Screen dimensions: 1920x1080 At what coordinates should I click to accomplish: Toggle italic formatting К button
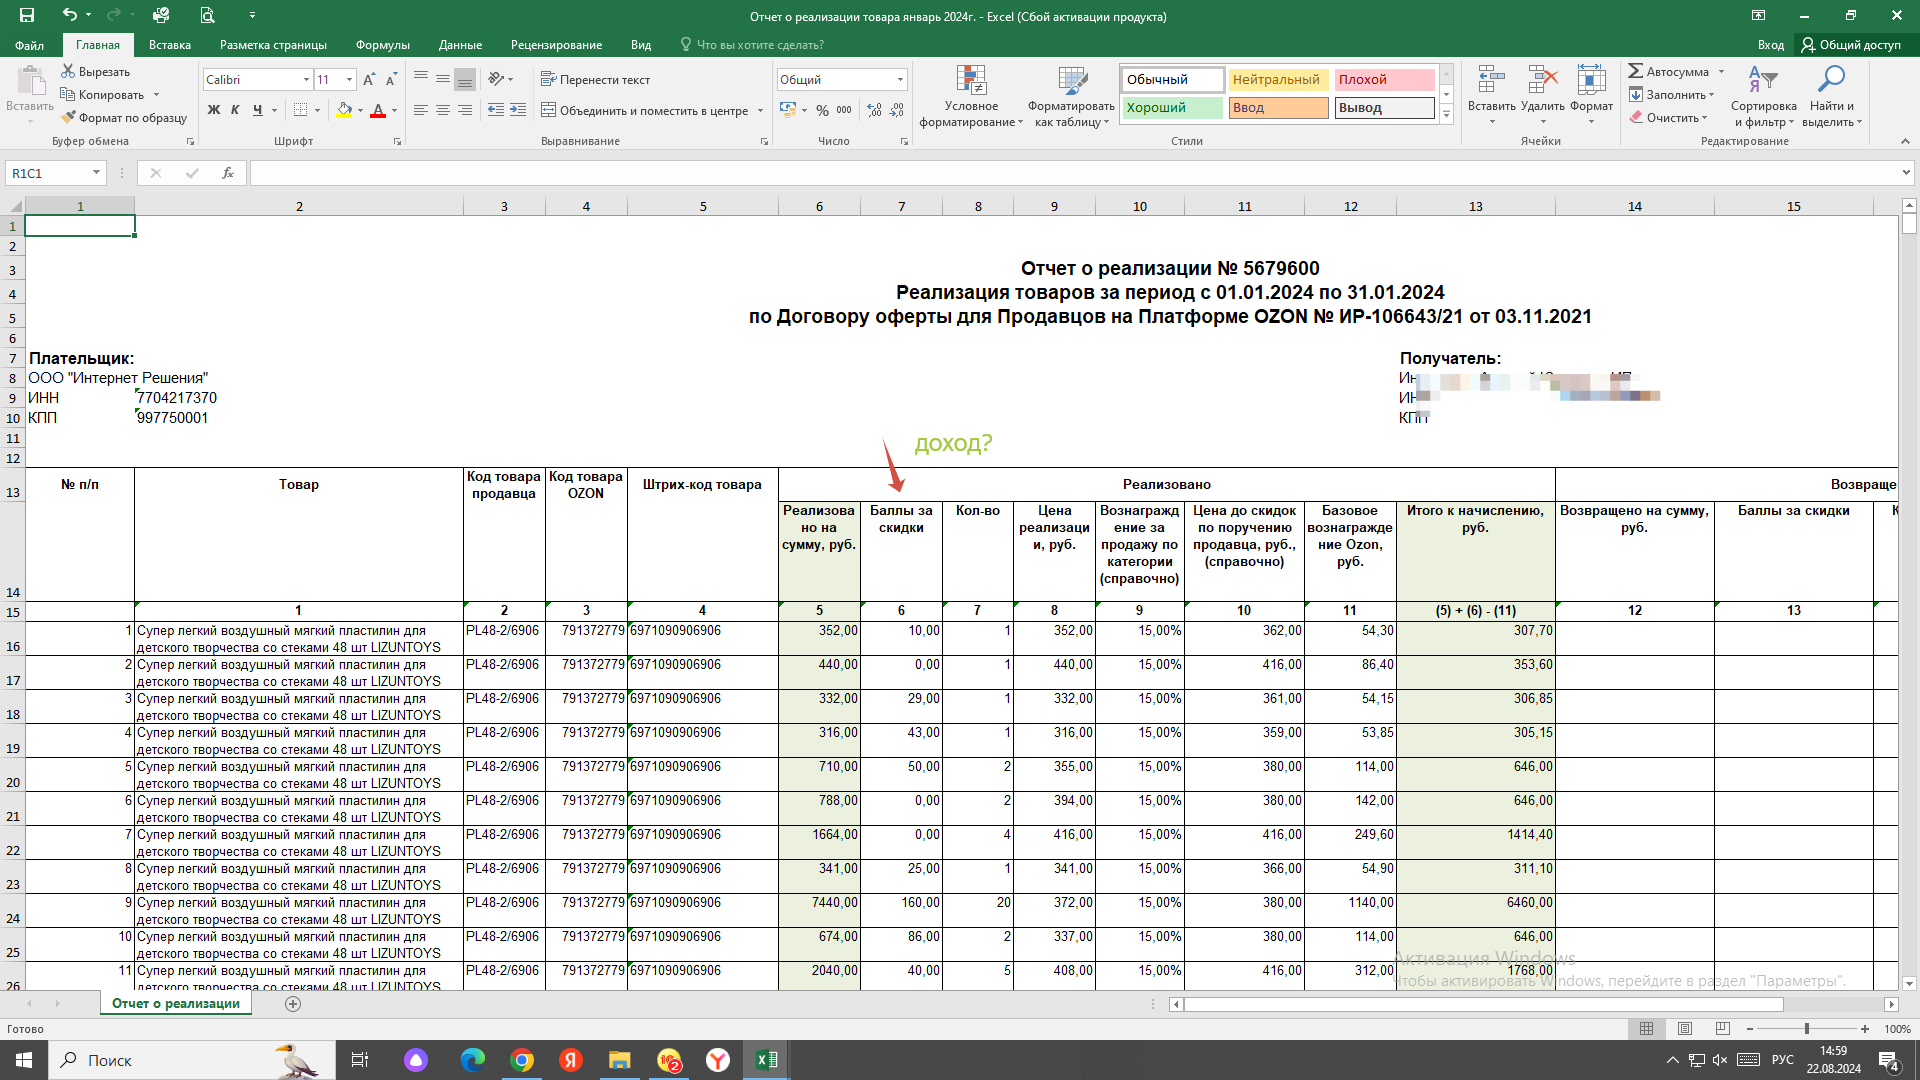click(235, 110)
